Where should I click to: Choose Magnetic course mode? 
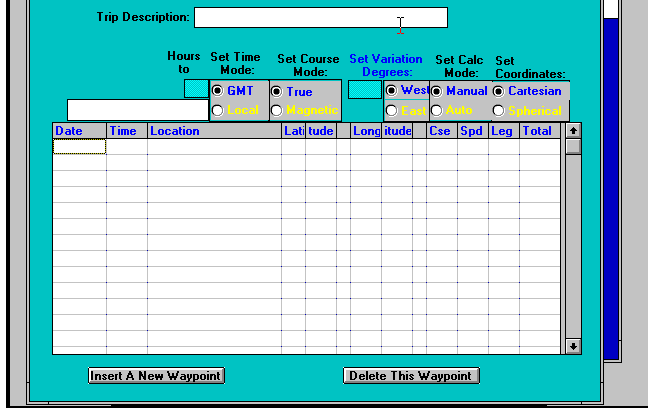click(277, 110)
